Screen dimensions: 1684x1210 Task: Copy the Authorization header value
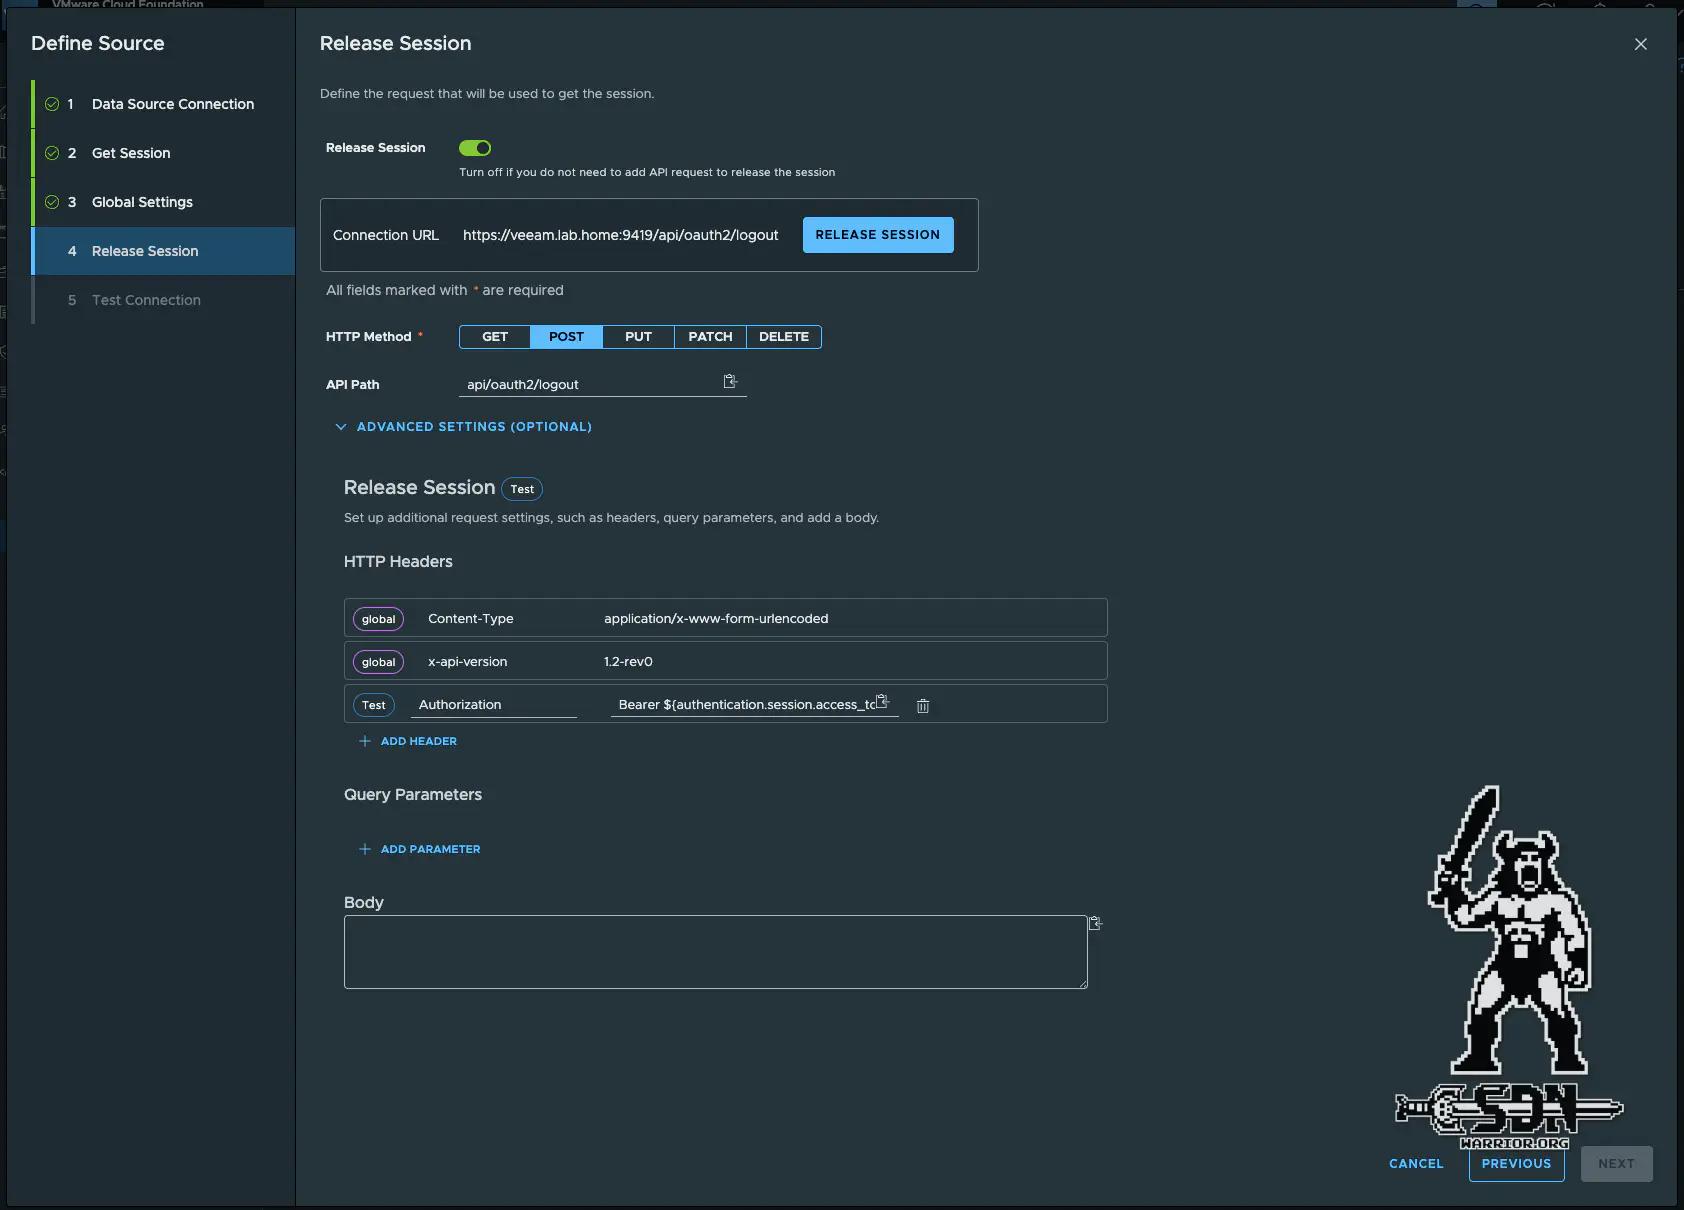881,703
